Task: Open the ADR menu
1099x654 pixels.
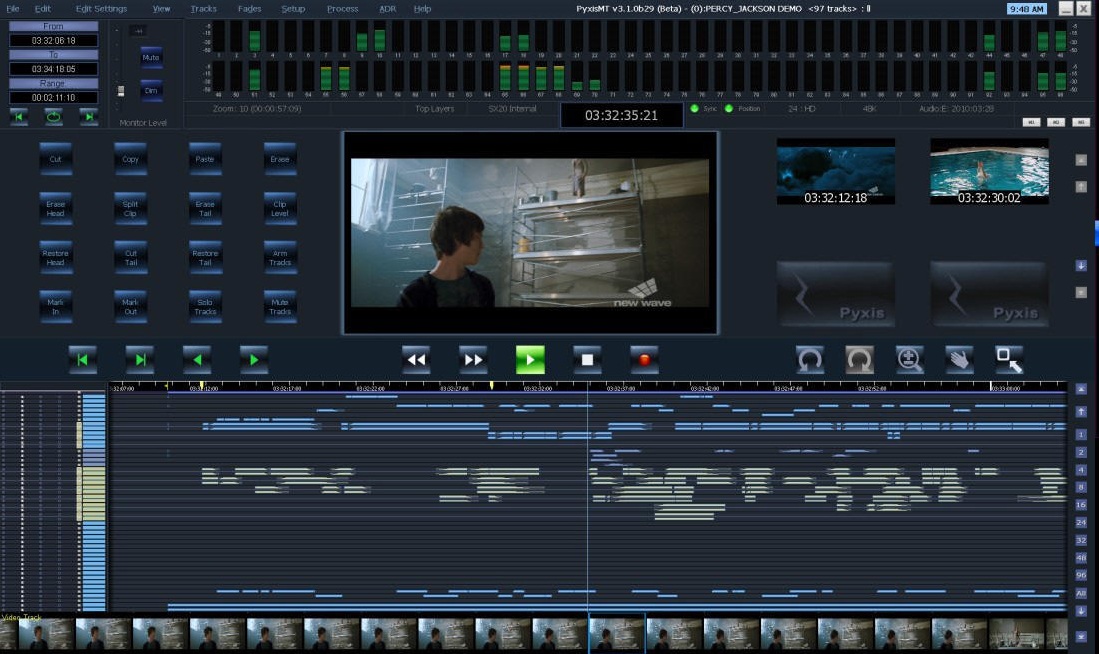Action: click(388, 8)
